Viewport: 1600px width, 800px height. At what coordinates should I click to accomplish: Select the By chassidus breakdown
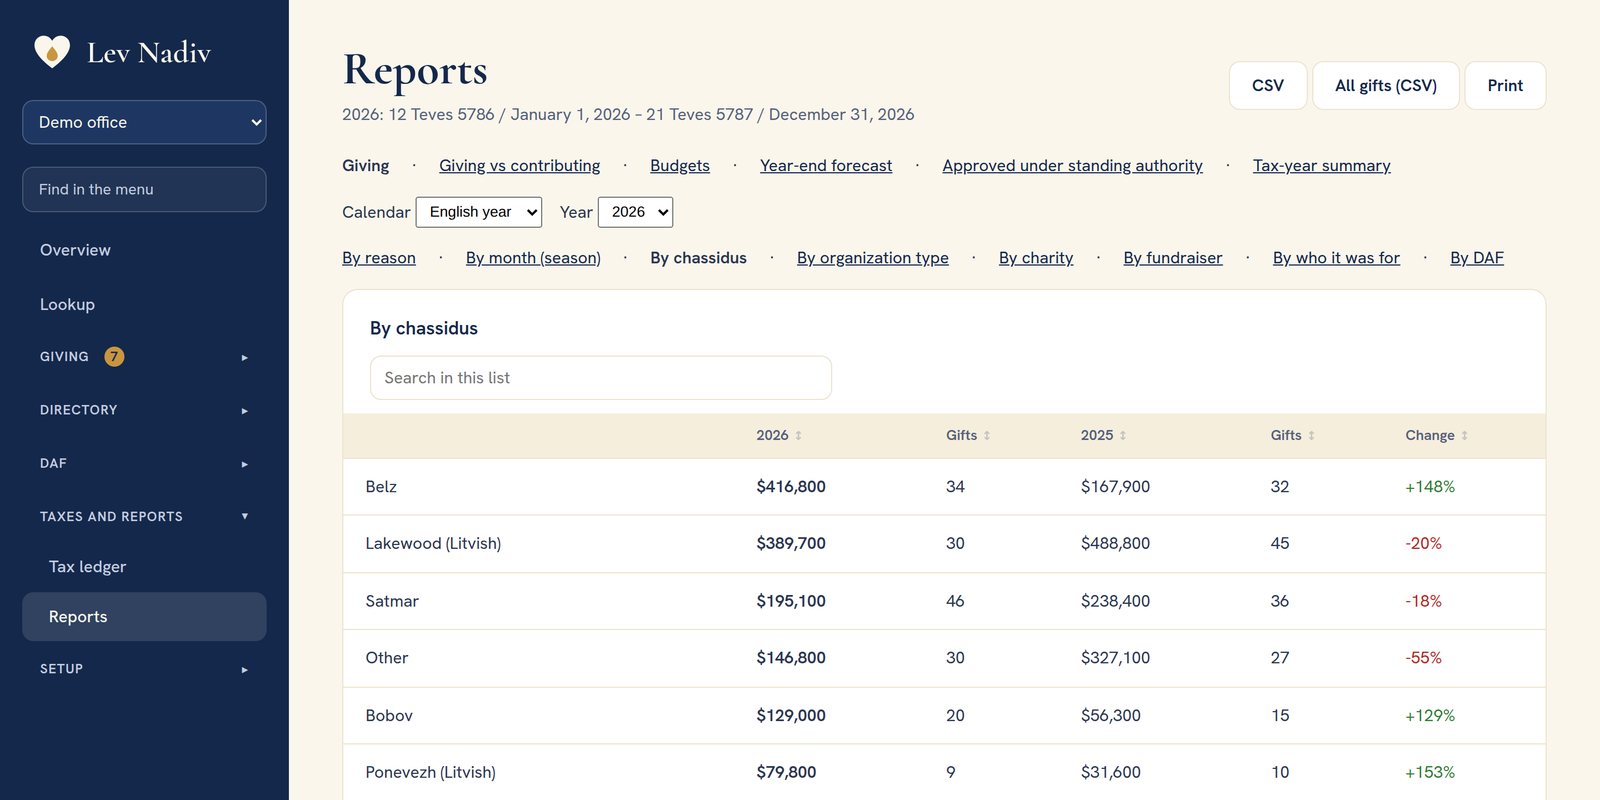click(x=698, y=258)
